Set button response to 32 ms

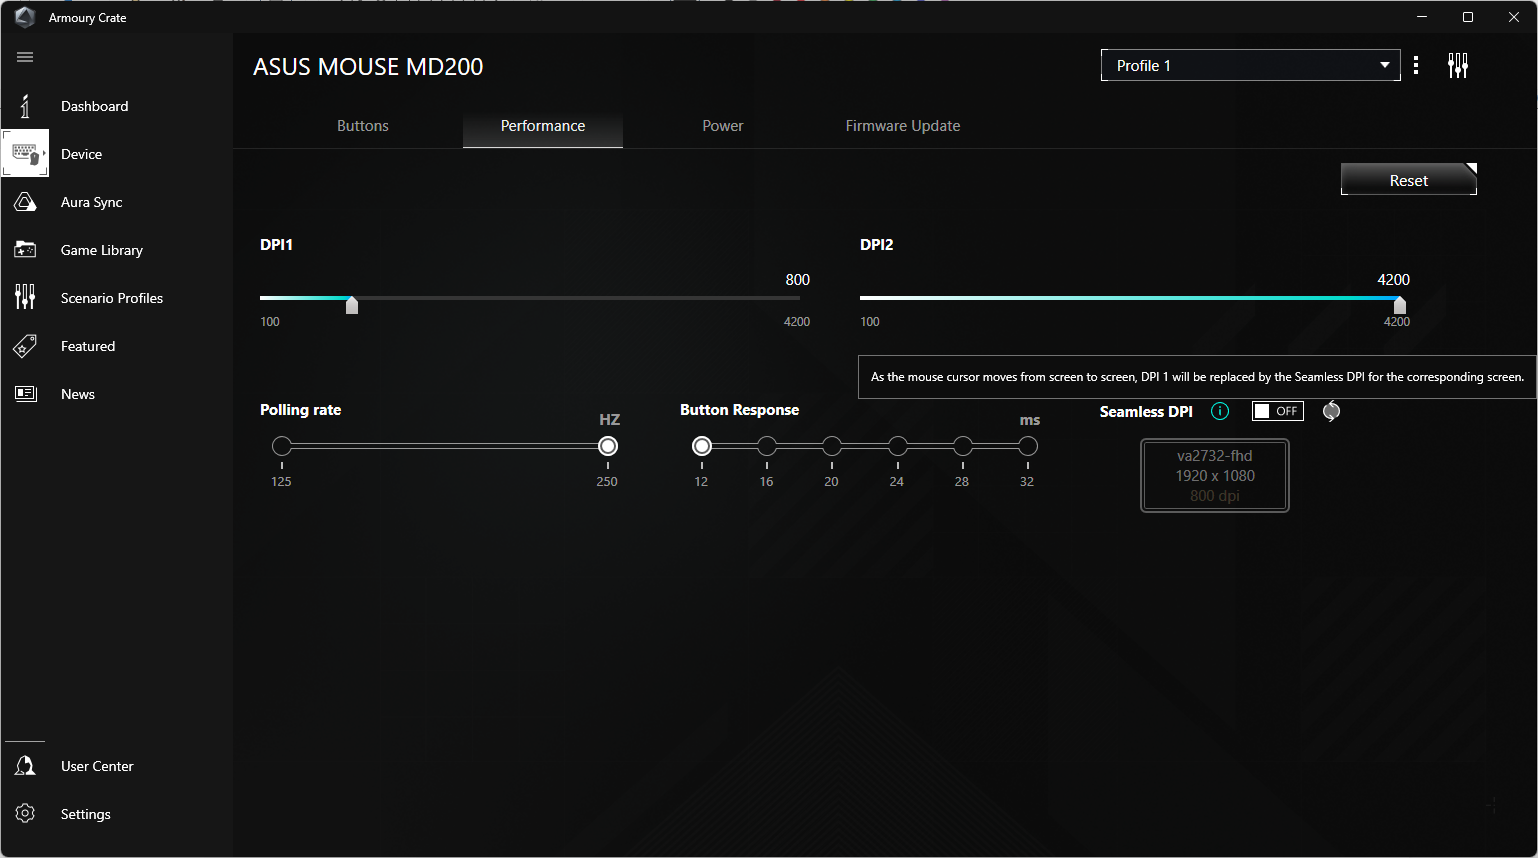1028,446
